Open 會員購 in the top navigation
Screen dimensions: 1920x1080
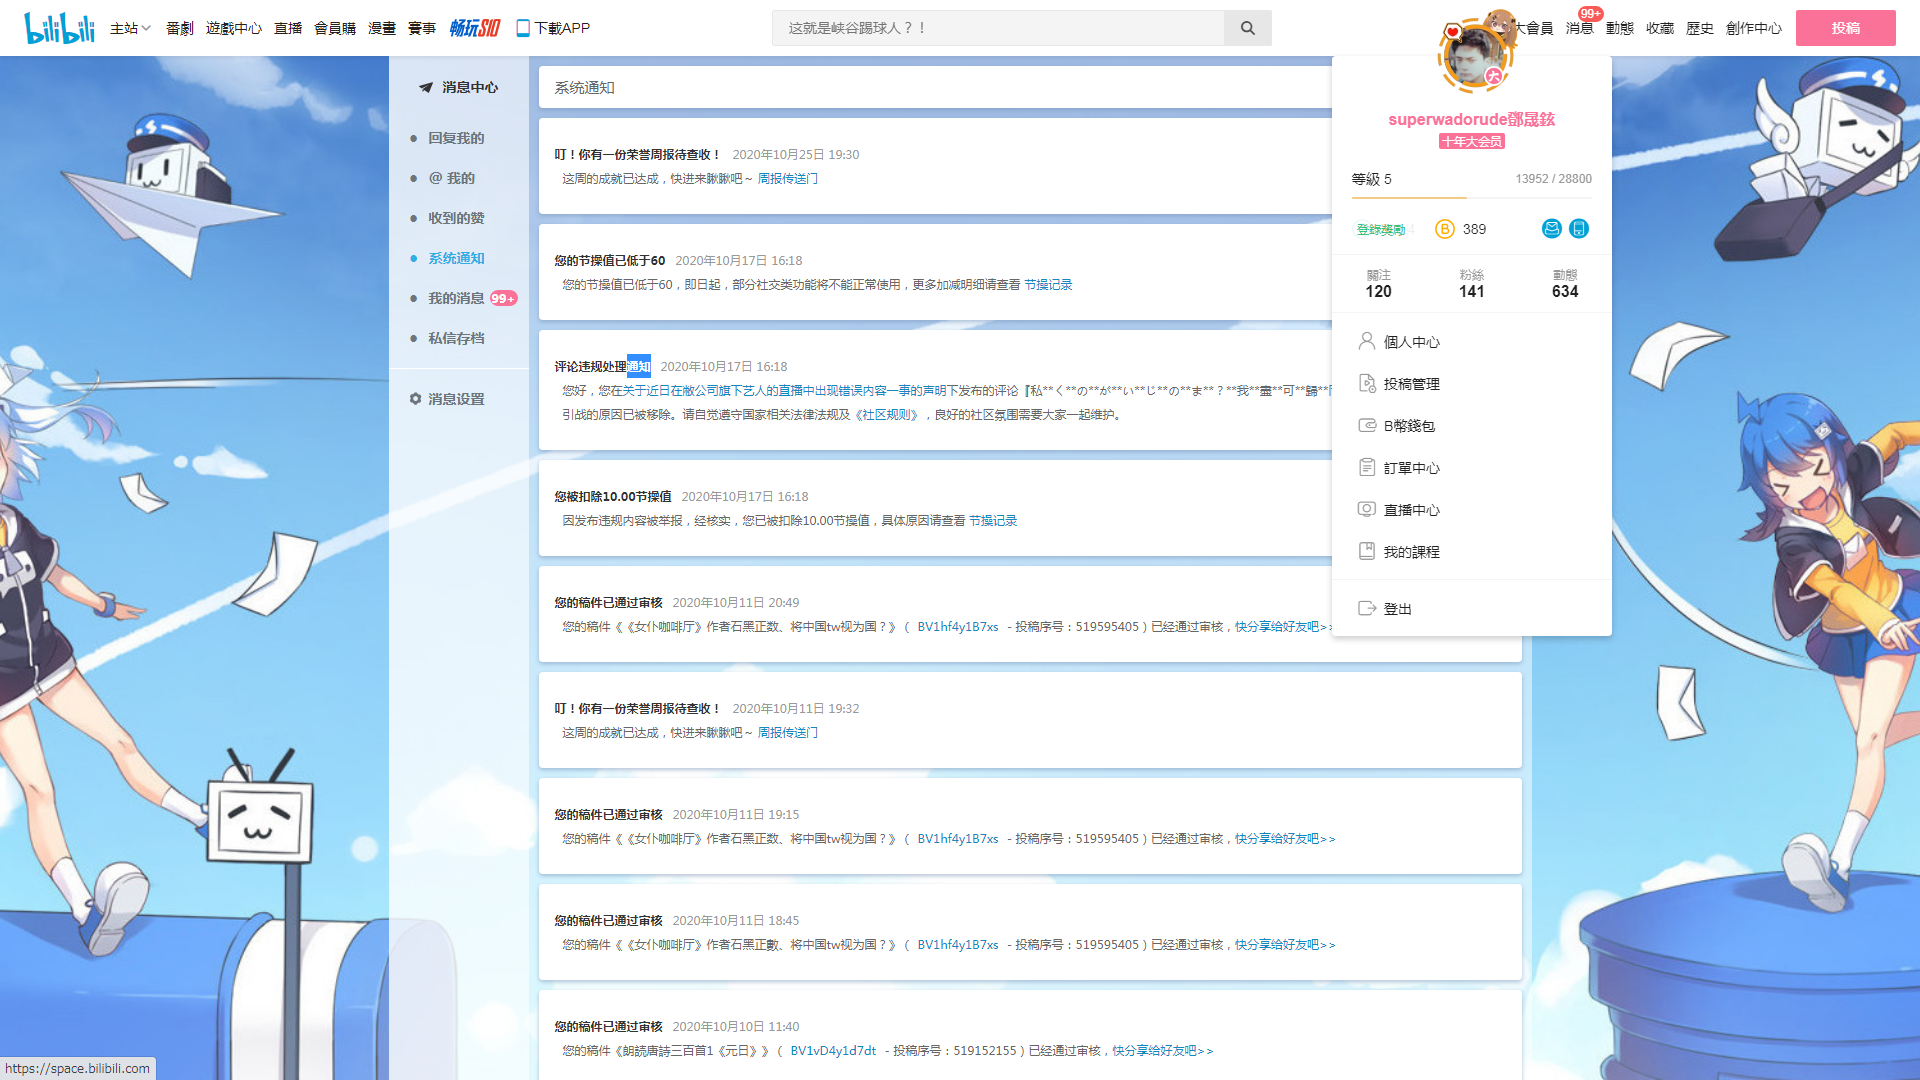pos(334,28)
